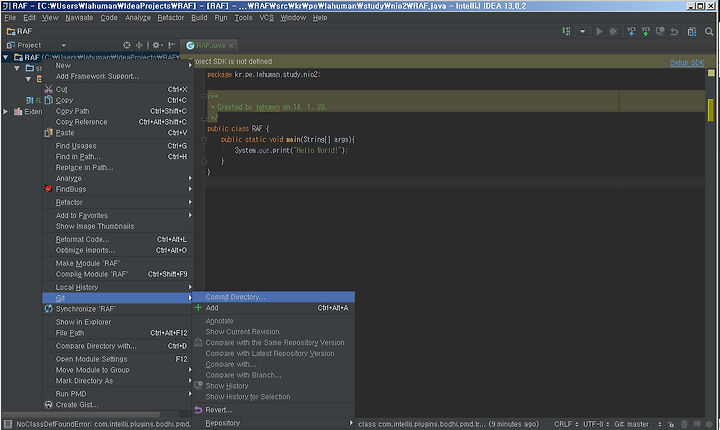Open the Tools menu
This screenshot has width=720, height=430.
pos(243,17)
